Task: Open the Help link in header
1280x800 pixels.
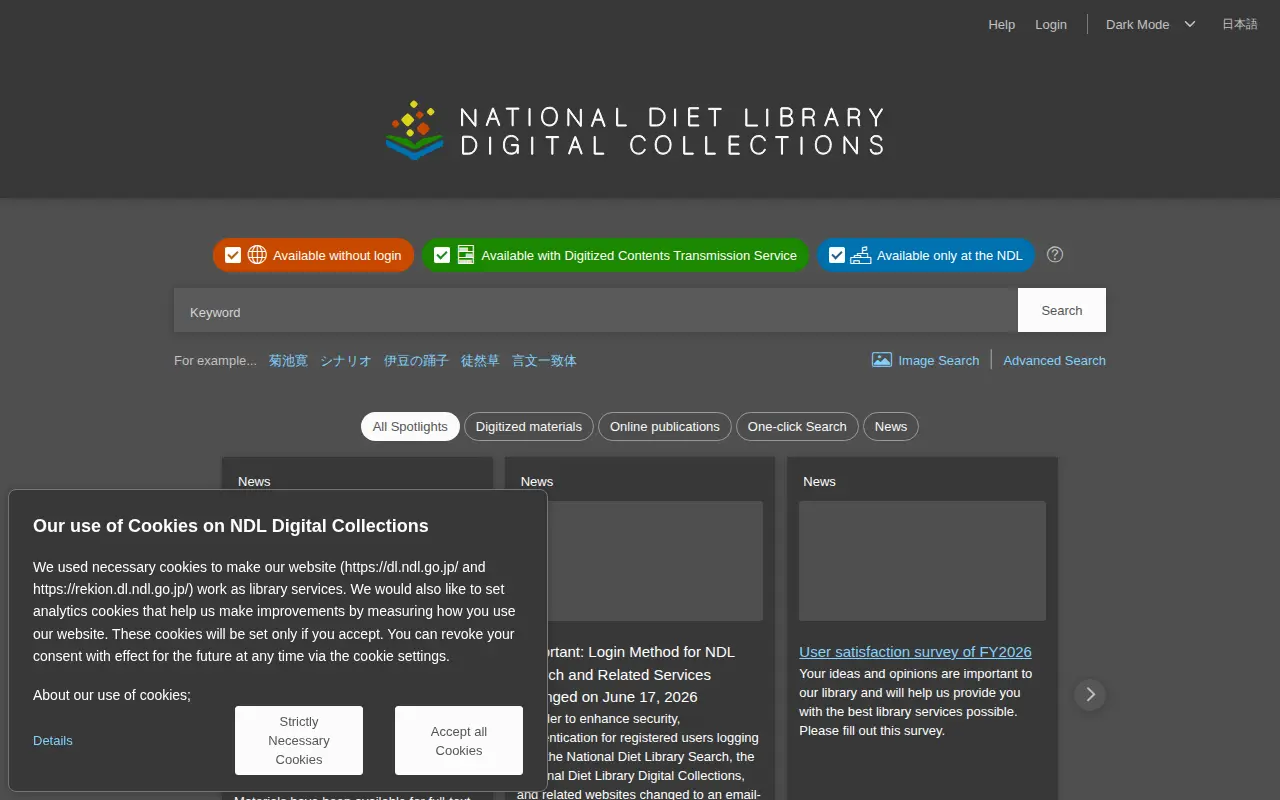Action: click(x=1001, y=24)
